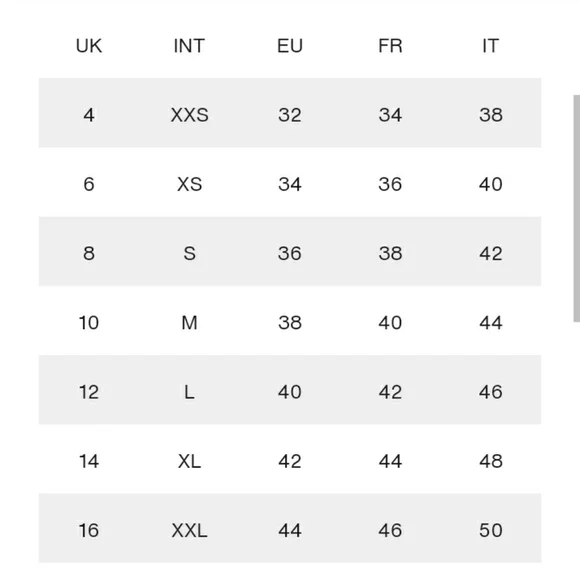Screen dimensions: 580x578
Task: Select UK size 6 cell
Action: 89,184
